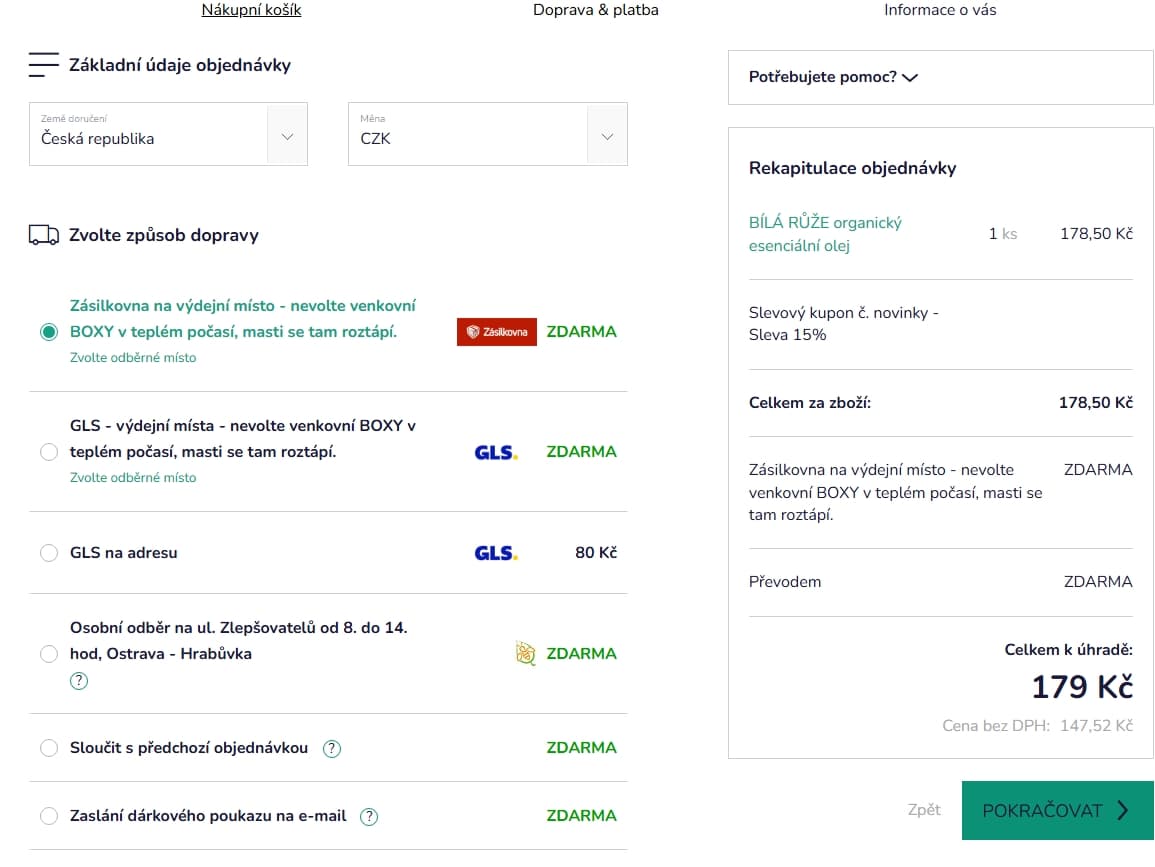Show help for Zaslání dárkového poukazu
This screenshot has height=867, width=1155.
(369, 816)
